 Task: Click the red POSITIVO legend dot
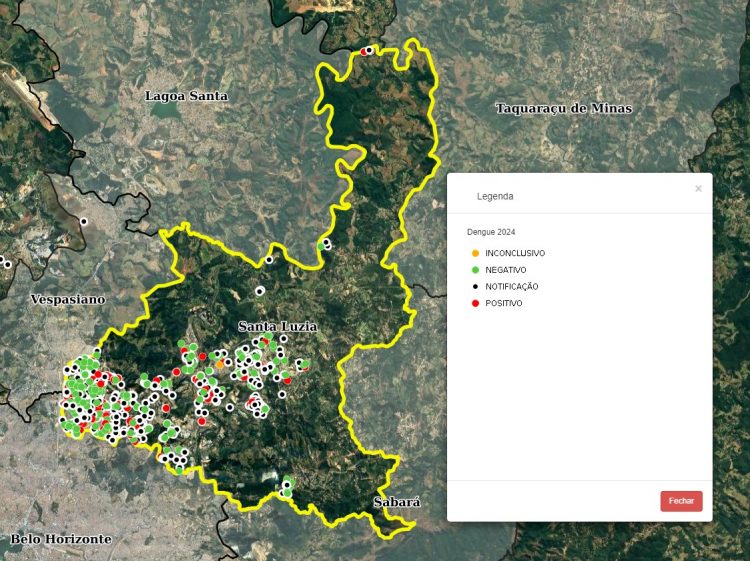[x=475, y=303]
